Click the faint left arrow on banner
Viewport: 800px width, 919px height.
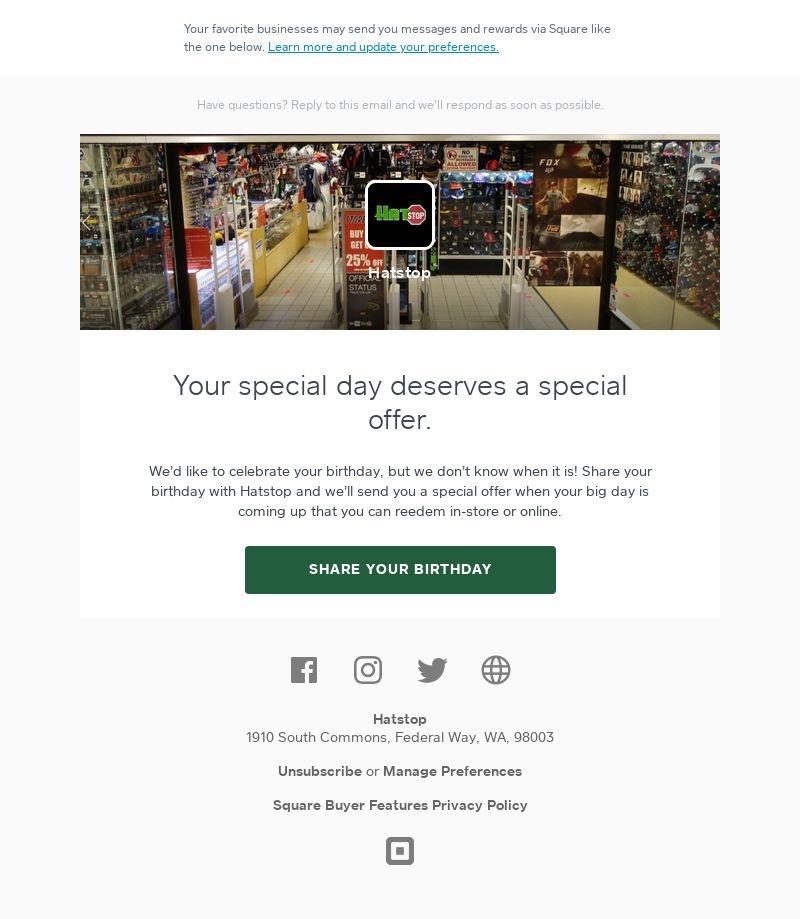tap(87, 222)
